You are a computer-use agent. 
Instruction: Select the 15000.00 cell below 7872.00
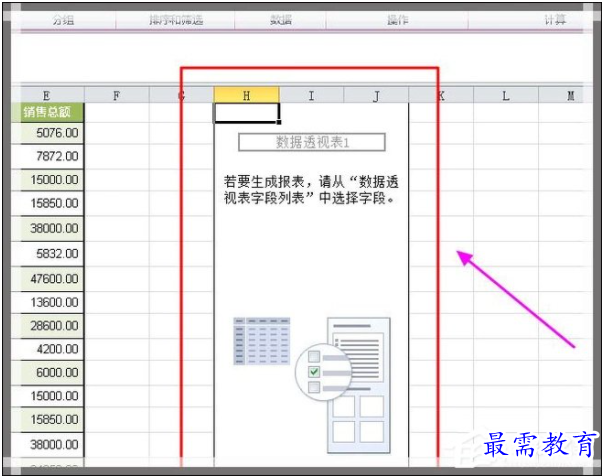[x=48, y=180]
